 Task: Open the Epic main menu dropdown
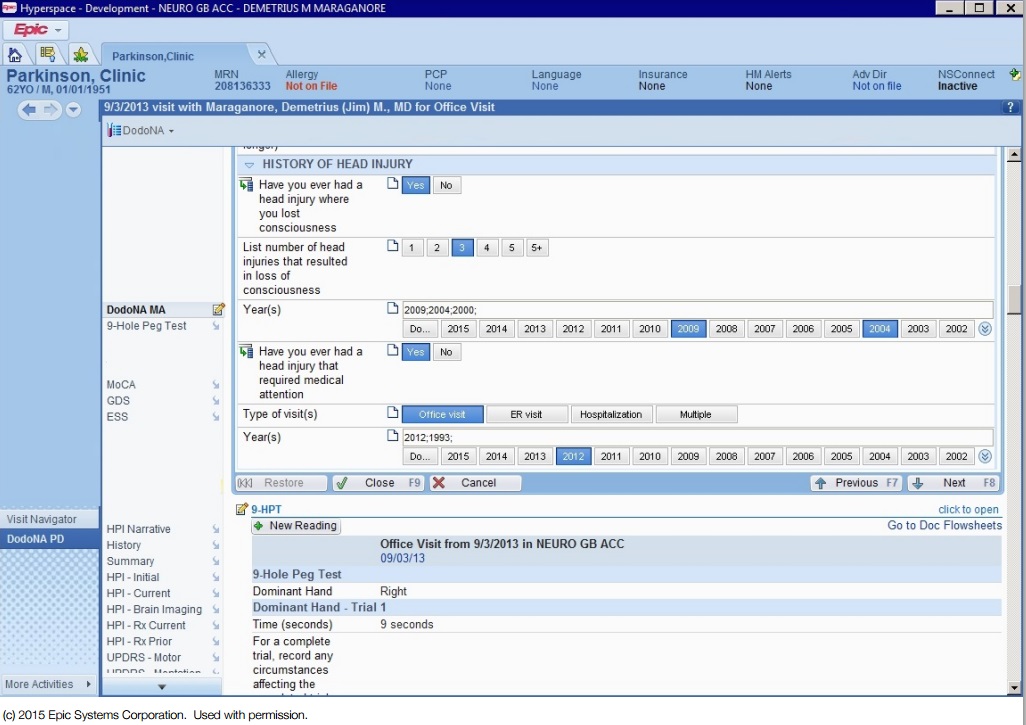coord(35,30)
